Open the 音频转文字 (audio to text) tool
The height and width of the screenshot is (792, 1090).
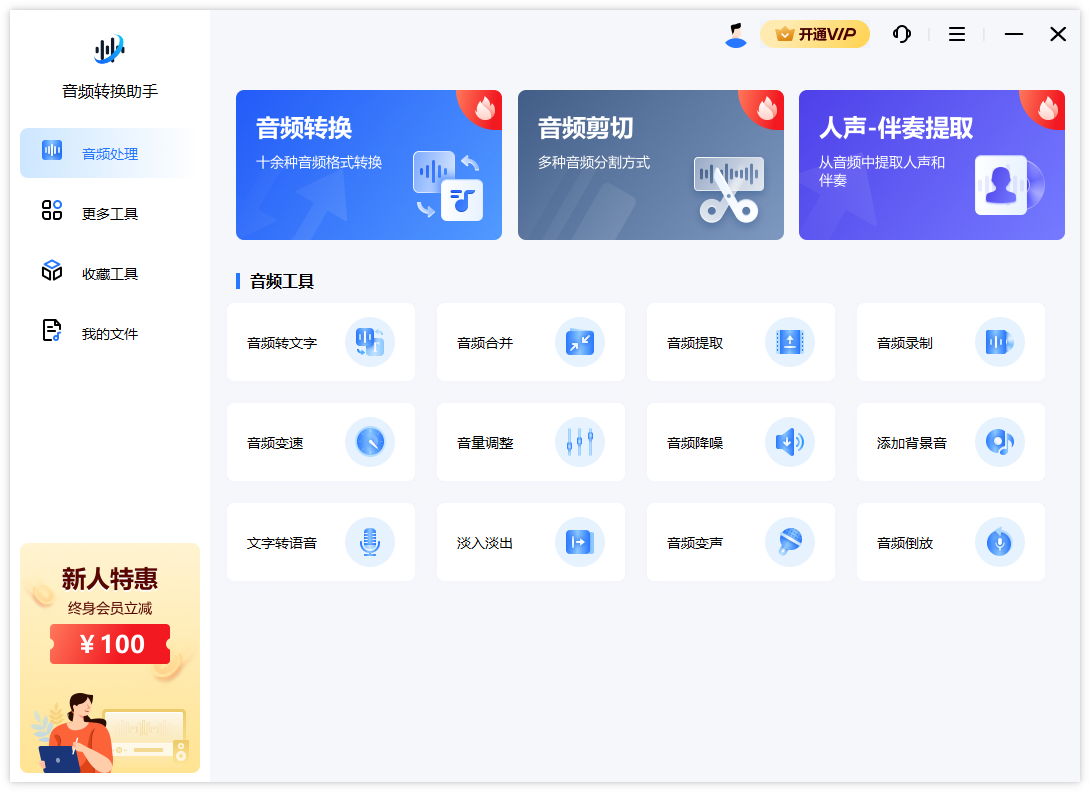[321, 342]
